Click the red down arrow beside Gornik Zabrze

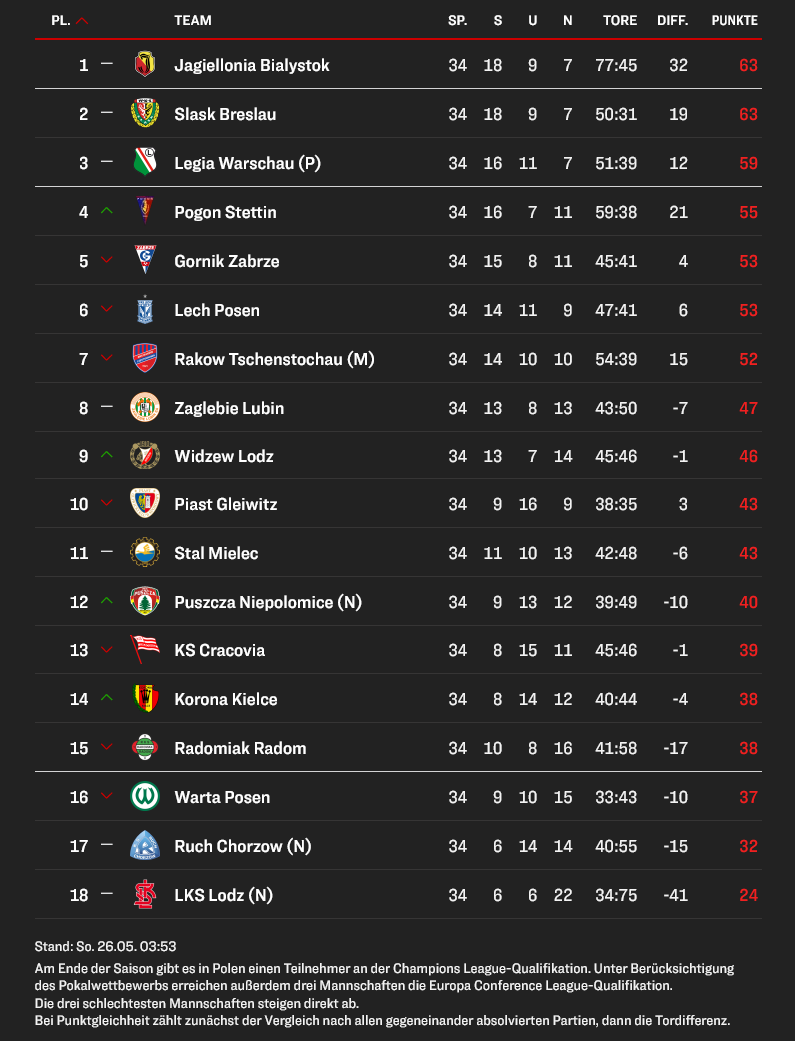(106, 260)
